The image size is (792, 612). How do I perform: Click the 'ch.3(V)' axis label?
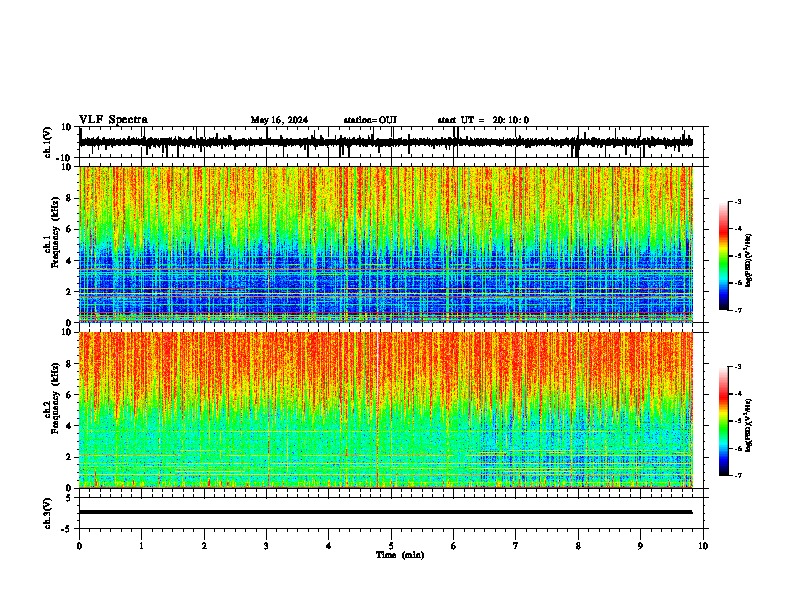pos(48,513)
